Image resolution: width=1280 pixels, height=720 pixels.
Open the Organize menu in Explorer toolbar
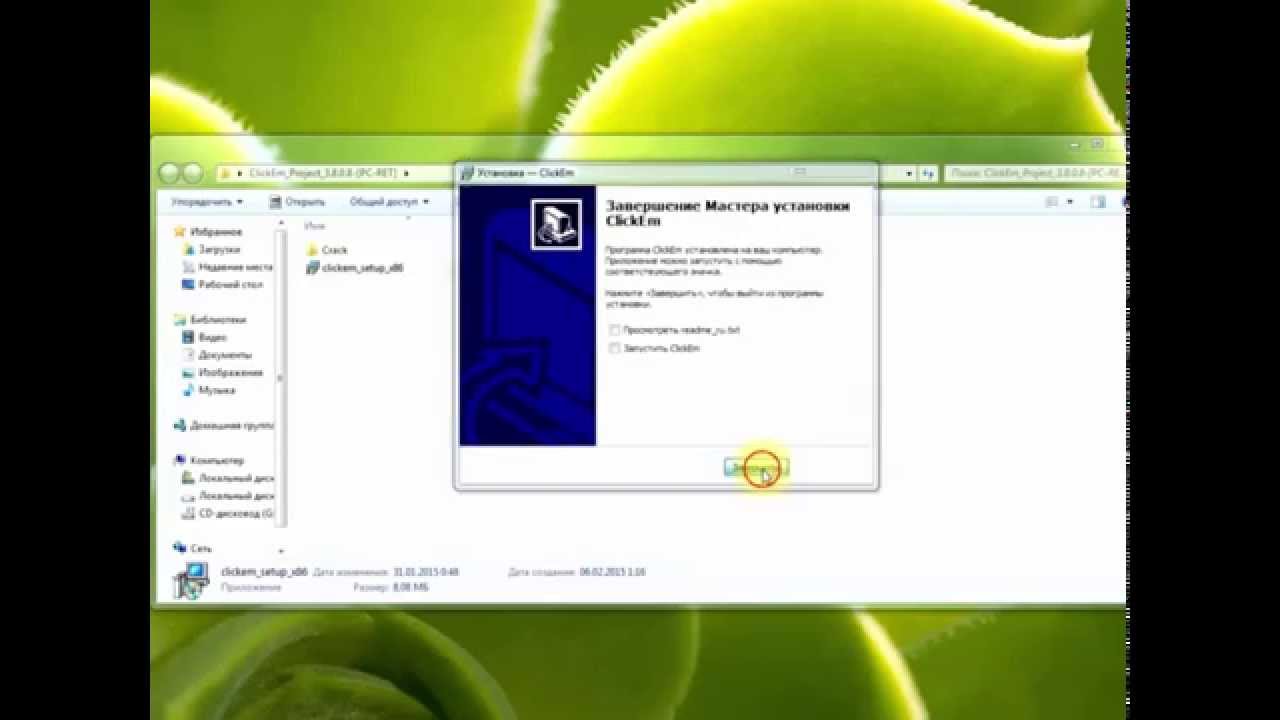pos(207,201)
